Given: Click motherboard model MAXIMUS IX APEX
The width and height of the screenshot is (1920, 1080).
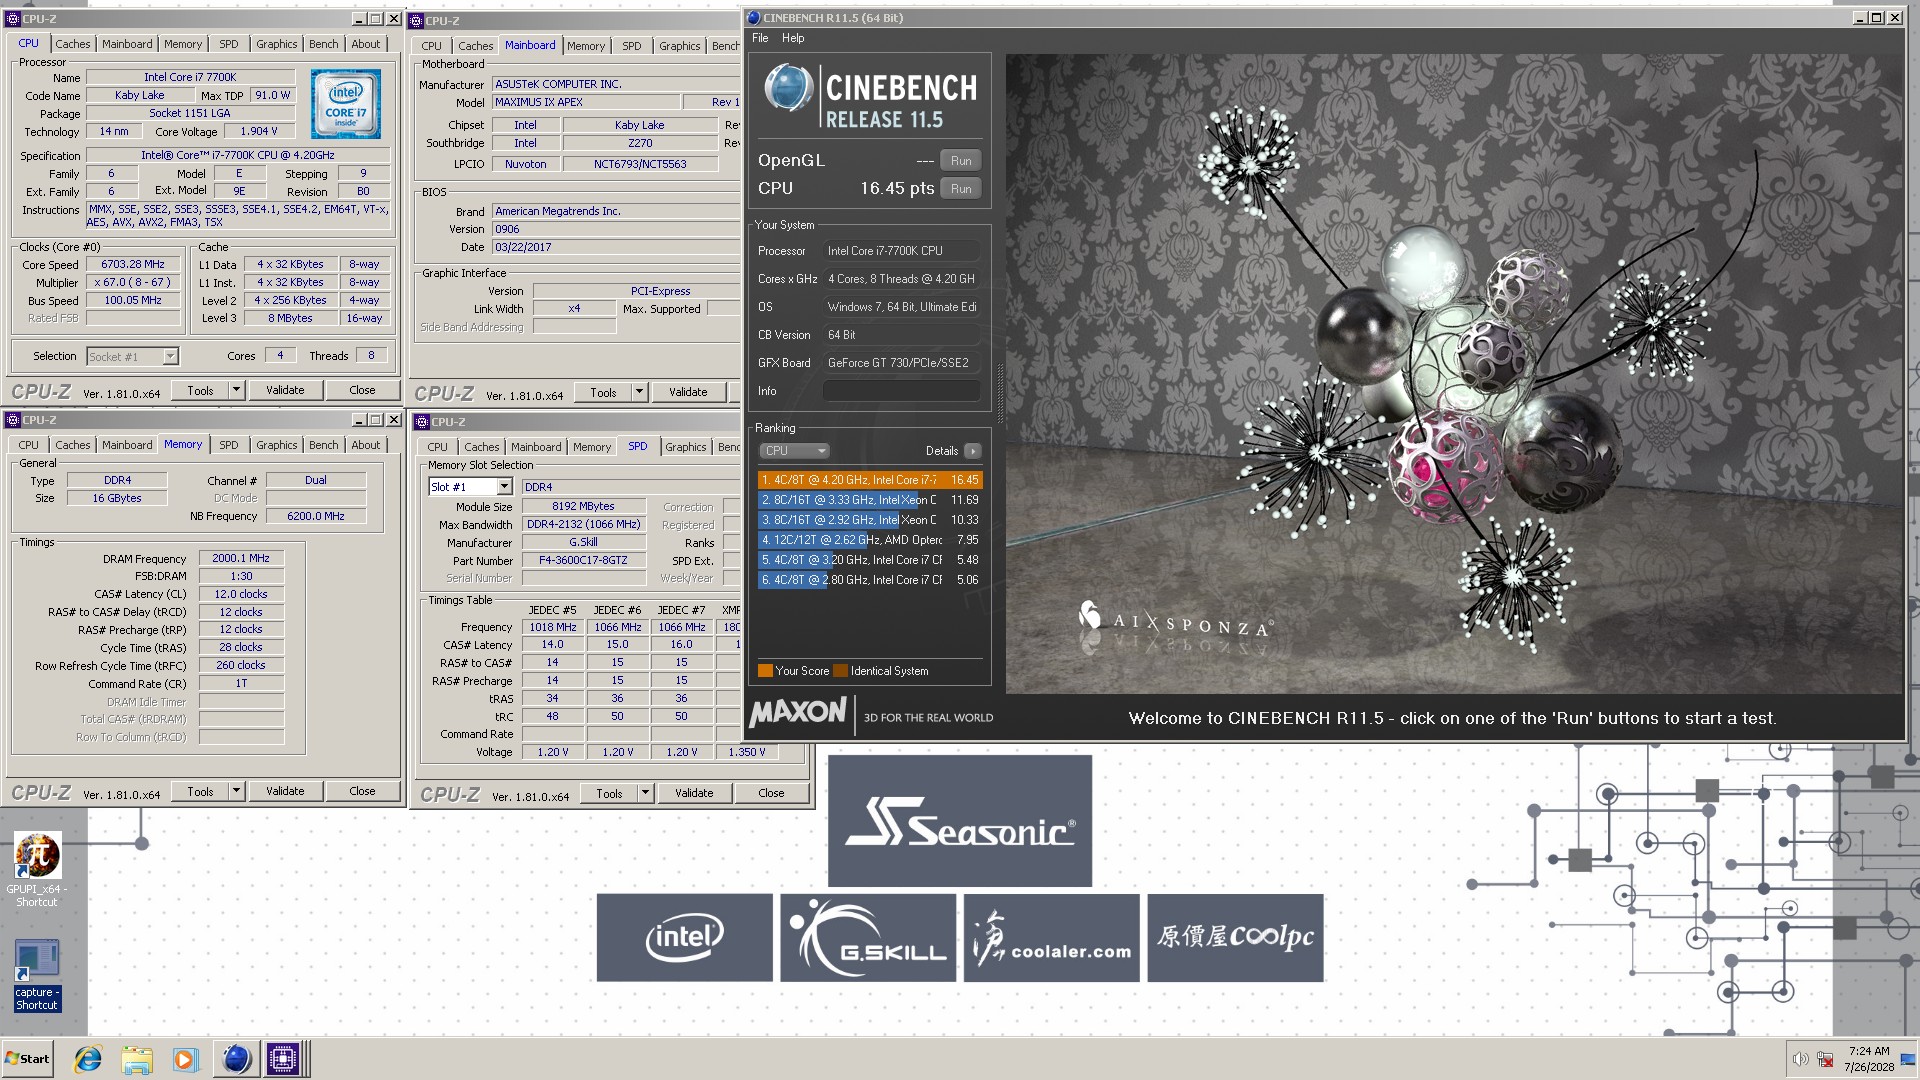Looking at the screenshot, I should click(586, 102).
